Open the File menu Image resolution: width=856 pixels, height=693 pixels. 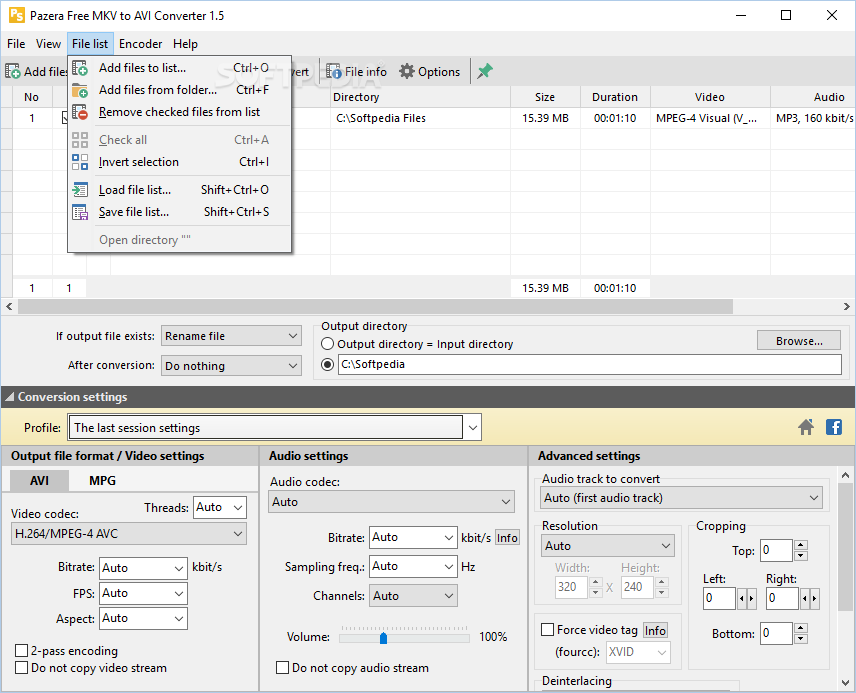pyautogui.click(x=16, y=44)
